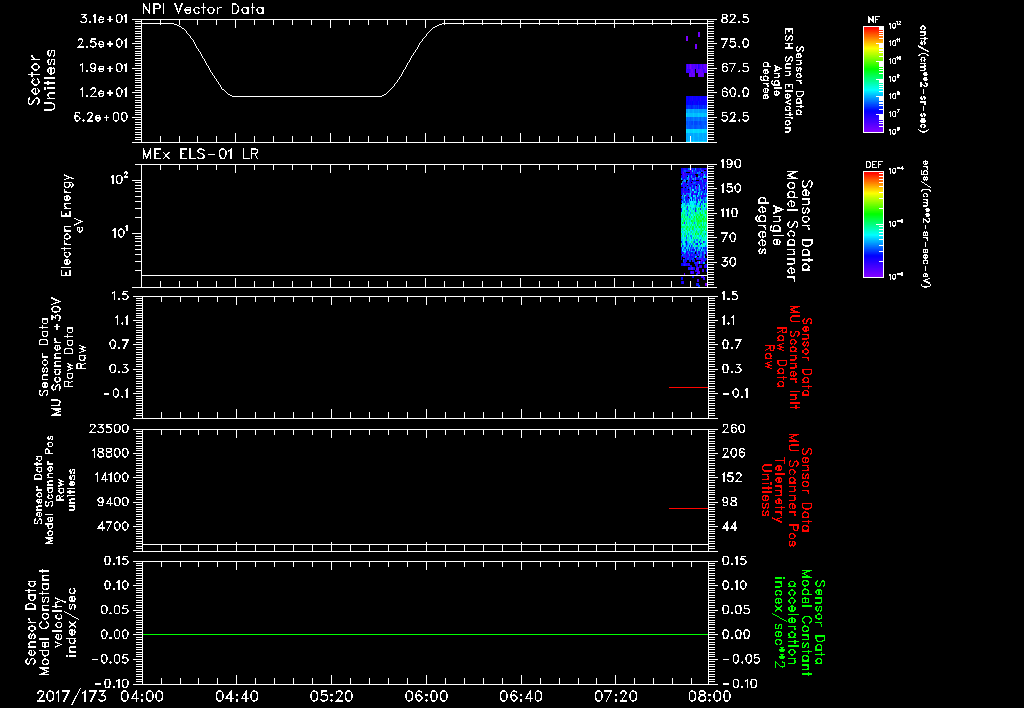Click the red line in Scanner Pos panel

coord(688,508)
